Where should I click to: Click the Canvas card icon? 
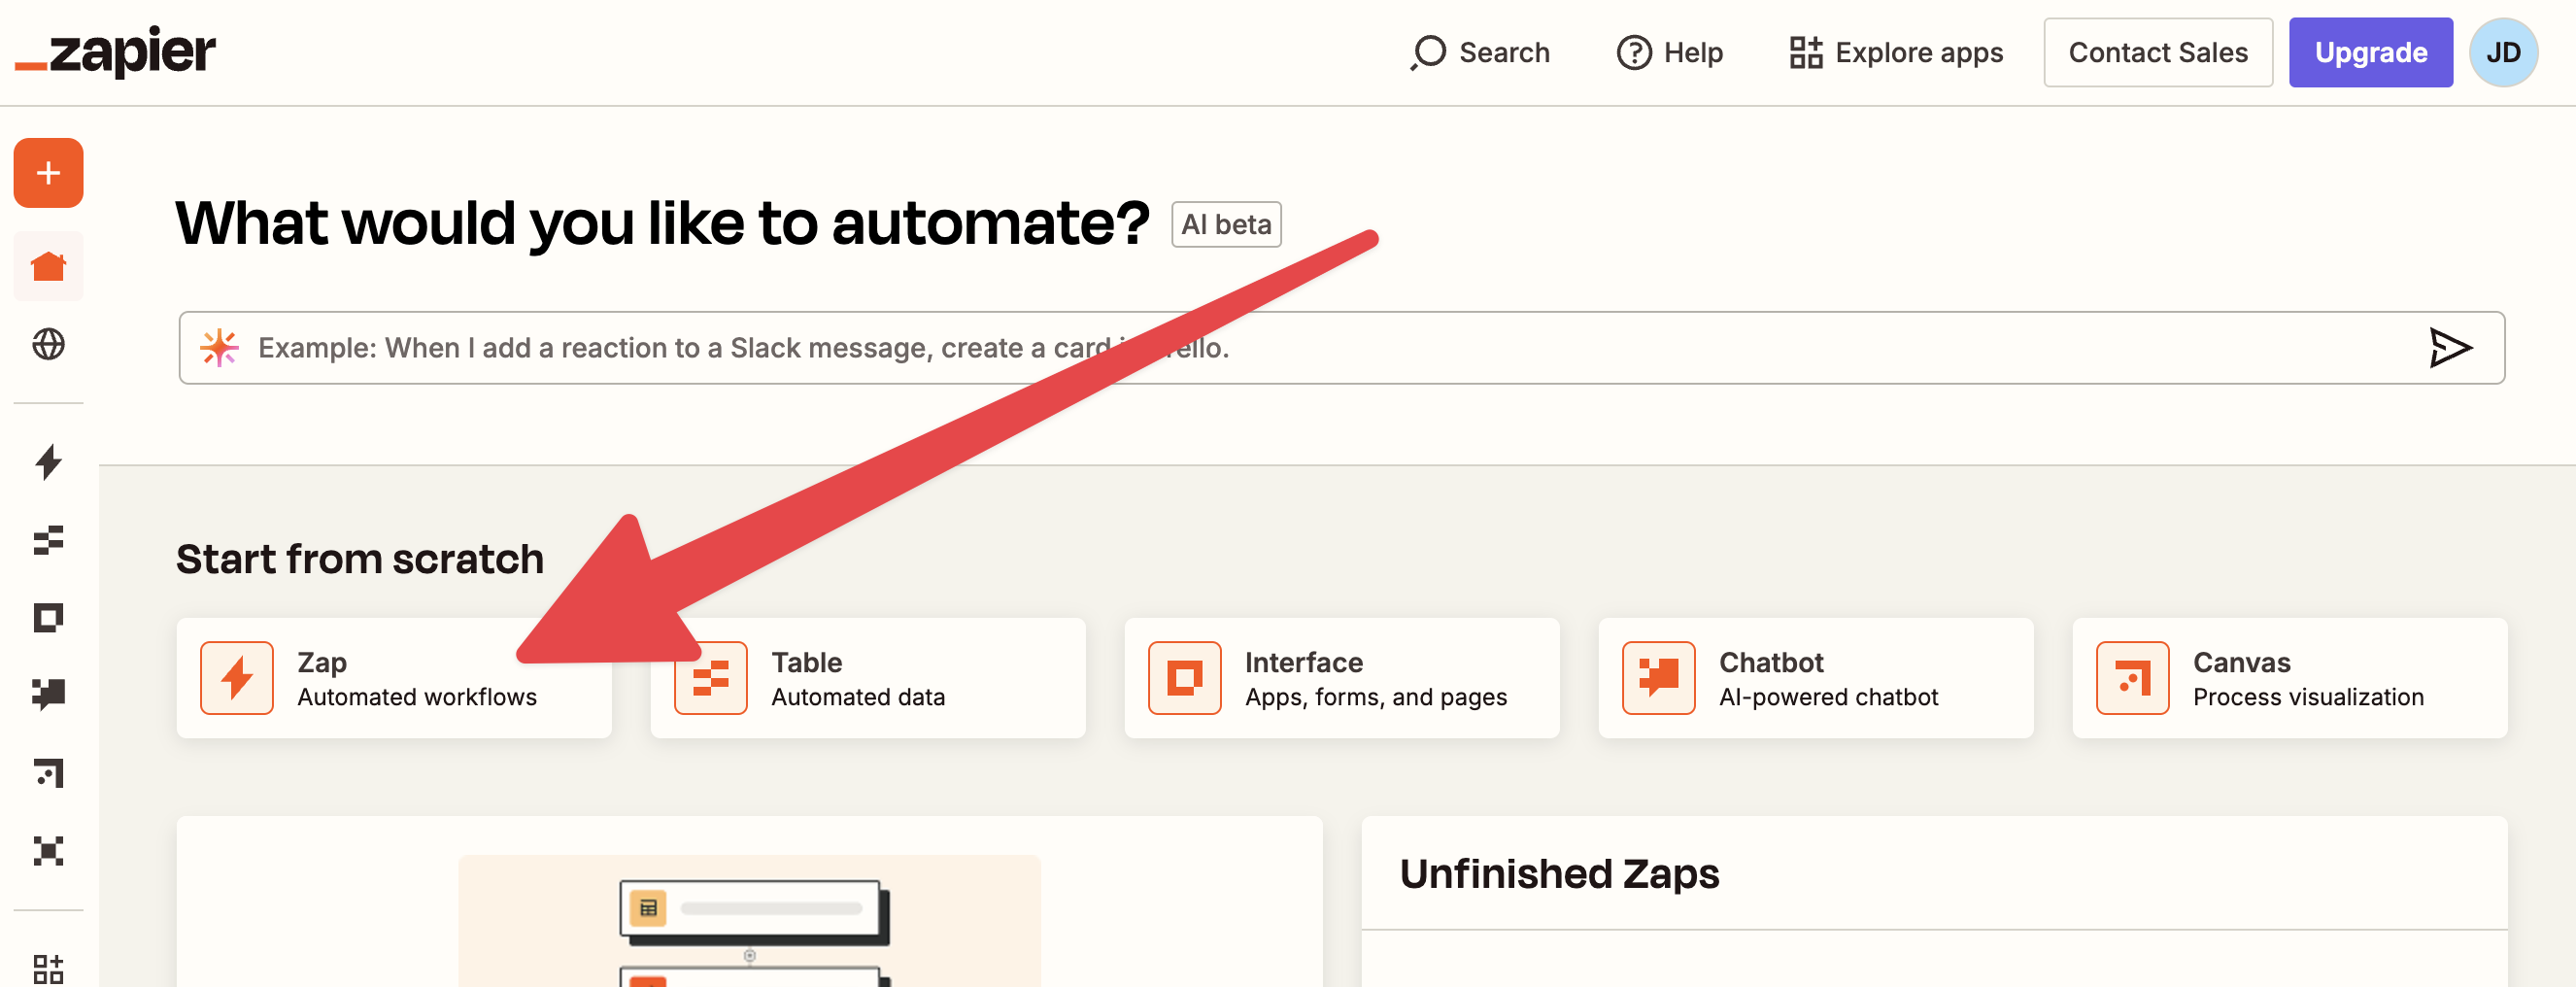coord(2133,678)
